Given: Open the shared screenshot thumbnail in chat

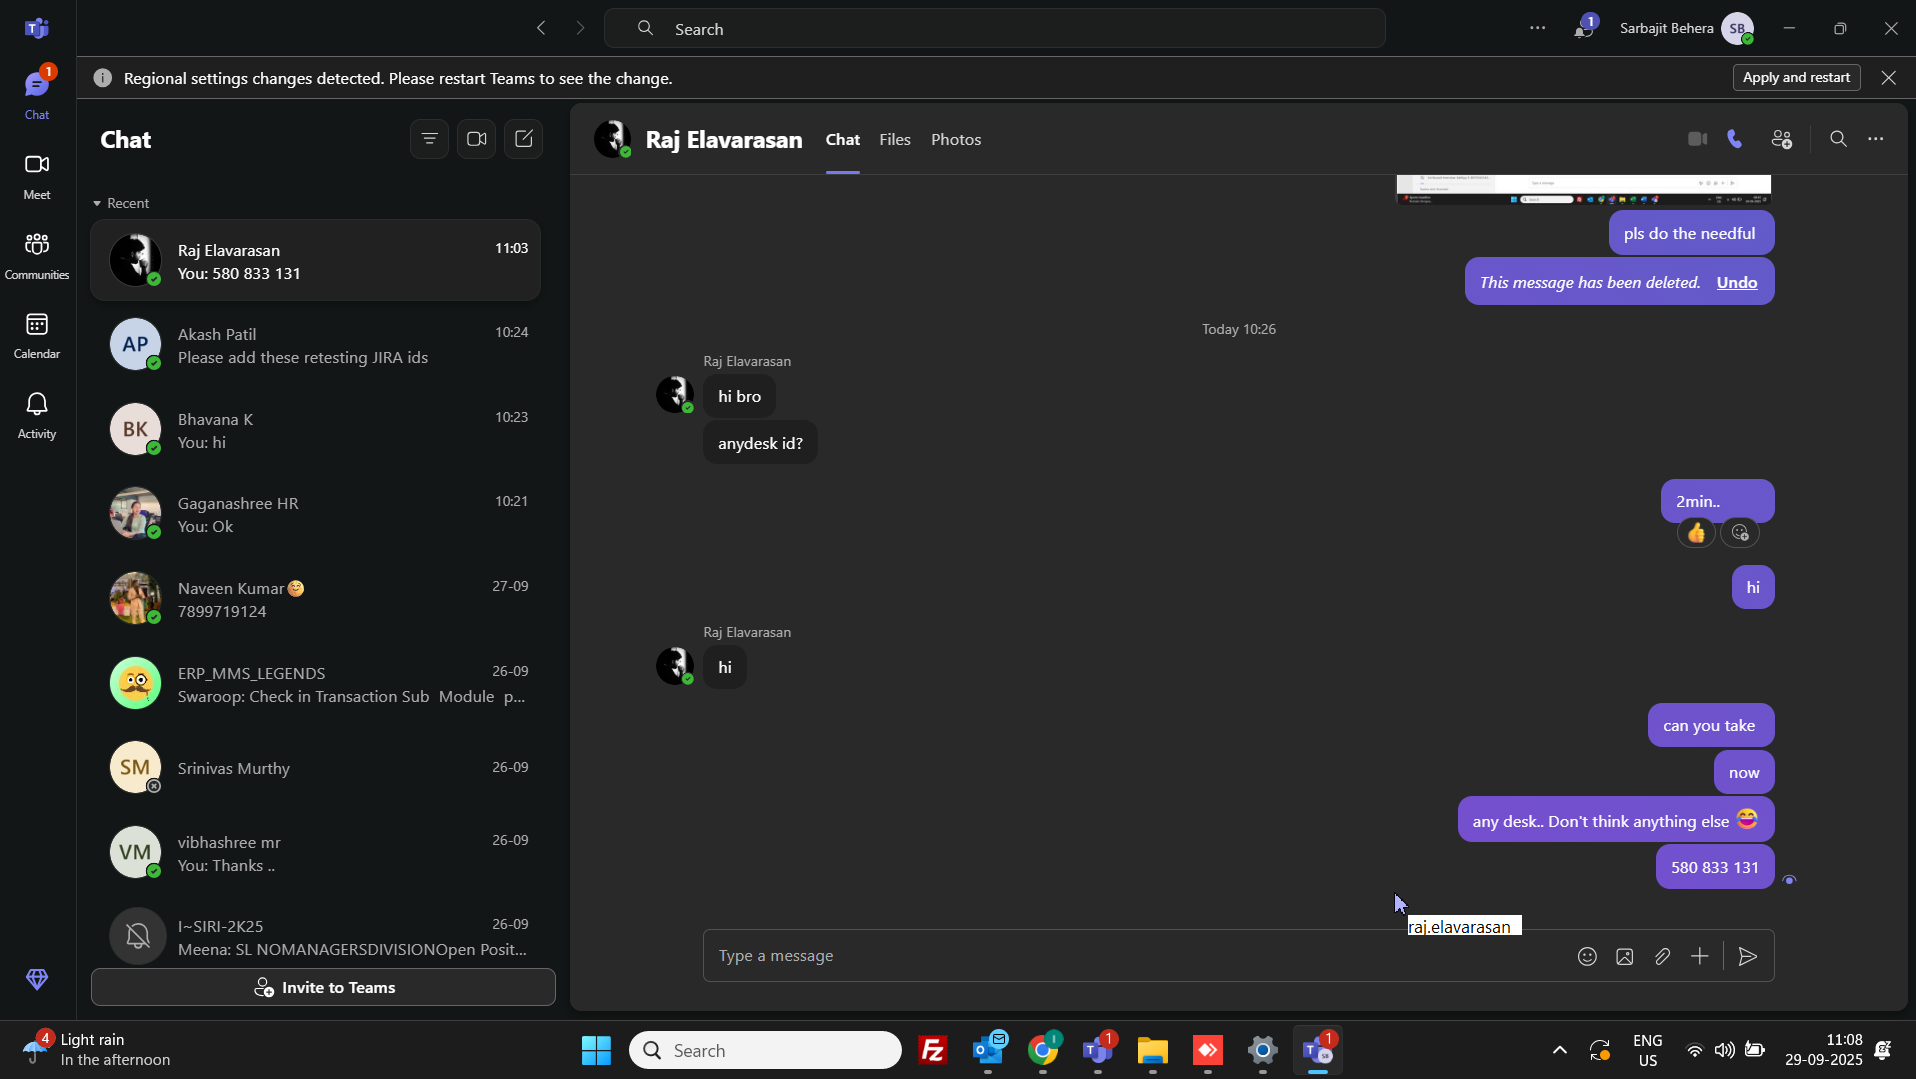Looking at the screenshot, I should (x=1583, y=189).
